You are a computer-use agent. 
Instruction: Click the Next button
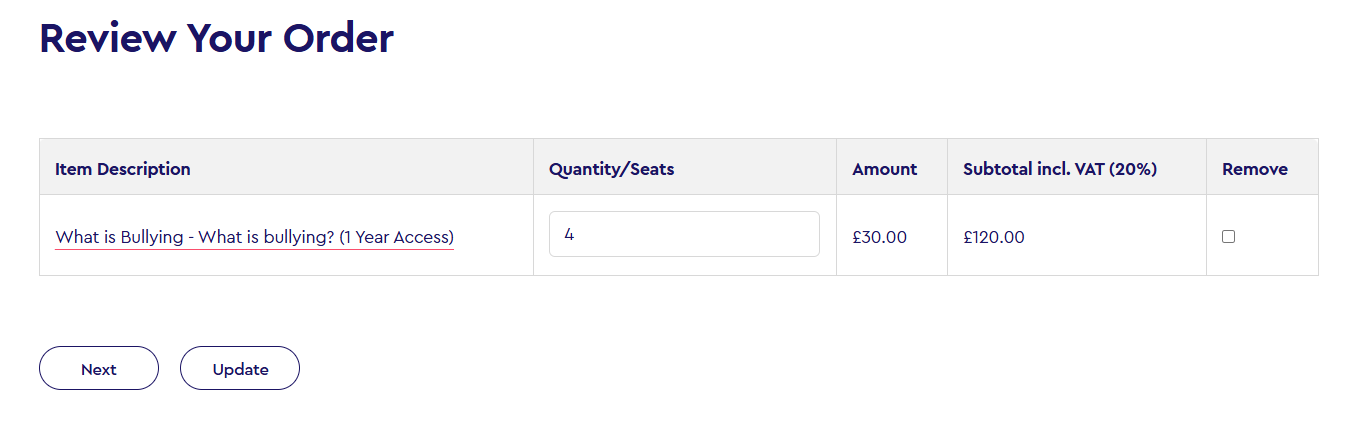(99, 369)
